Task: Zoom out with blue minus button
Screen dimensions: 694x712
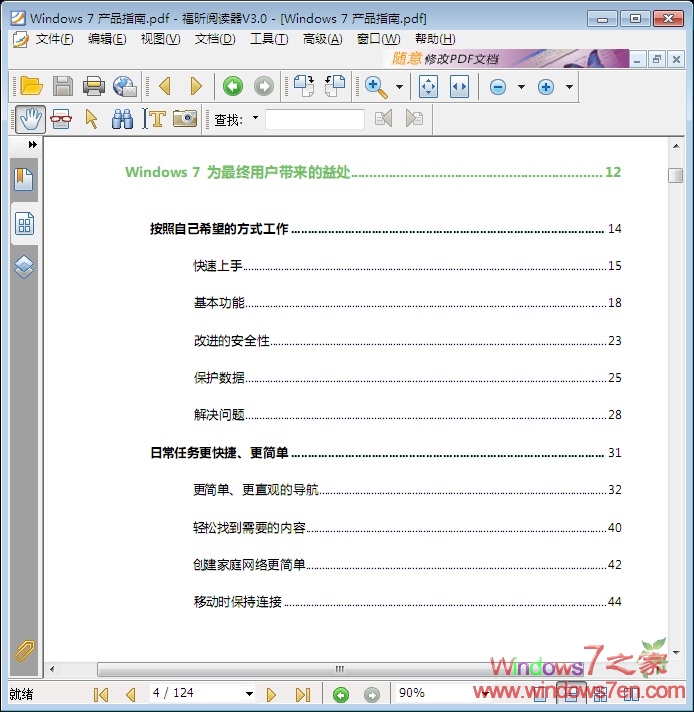Action: [498, 87]
